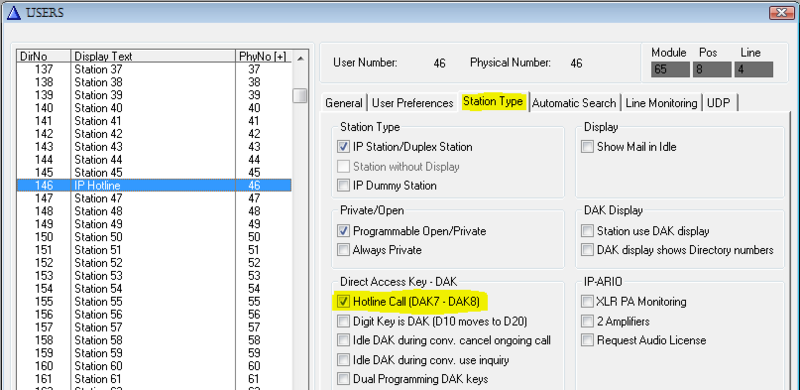Viewport: 800px width, 390px height.
Task: Toggle IP Station/Duplex Station checkbox
Action: pyautogui.click(x=343, y=147)
